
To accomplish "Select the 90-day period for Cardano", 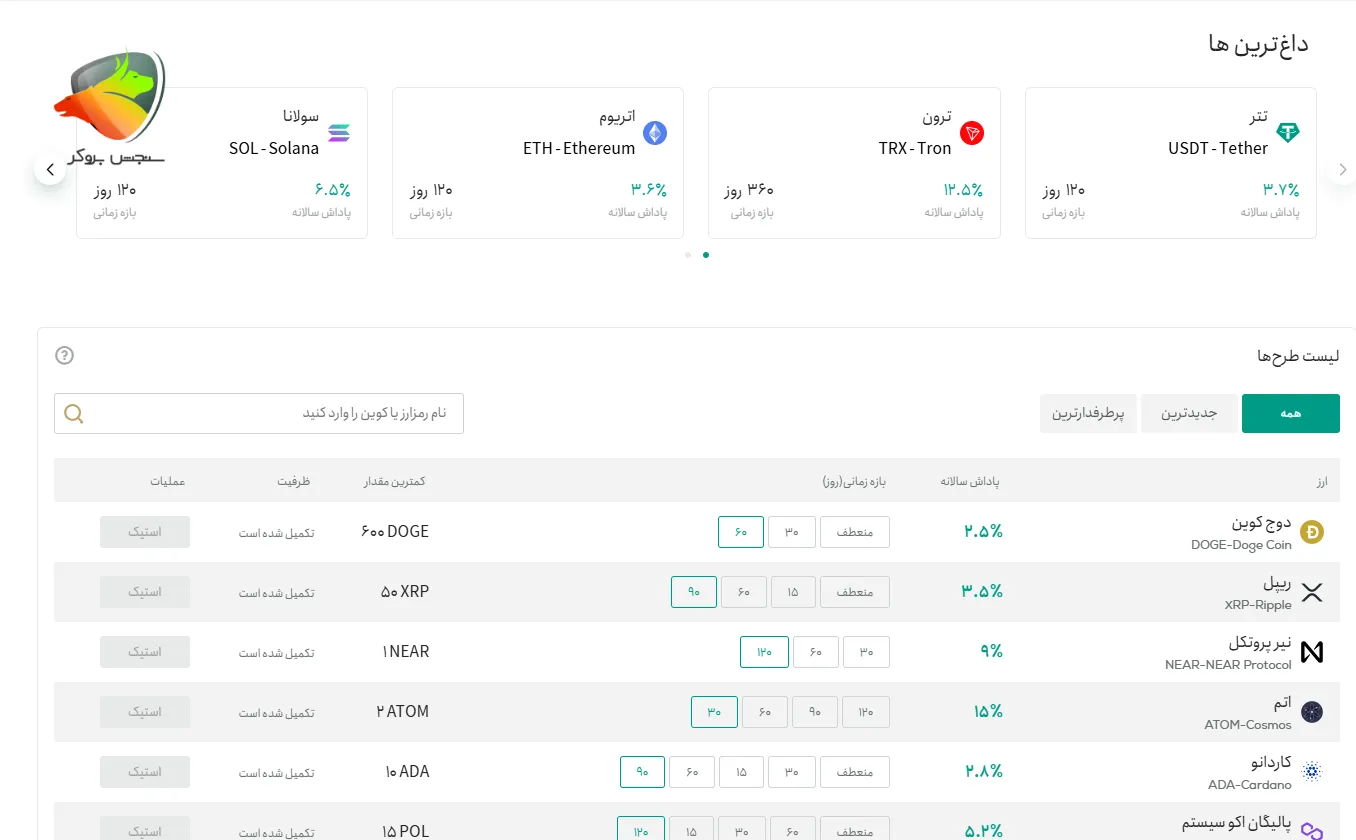I will [x=642, y=772].
